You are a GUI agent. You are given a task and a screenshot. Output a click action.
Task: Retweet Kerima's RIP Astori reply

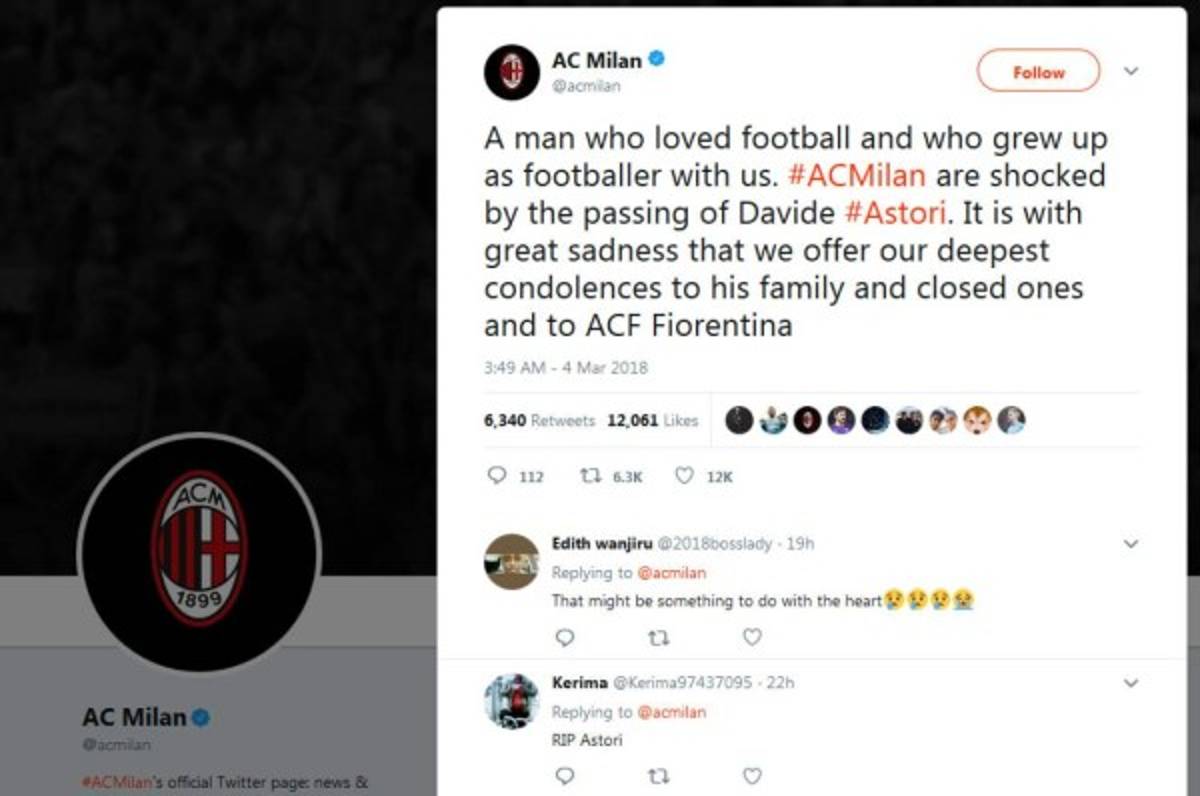[x=658, y=775]
